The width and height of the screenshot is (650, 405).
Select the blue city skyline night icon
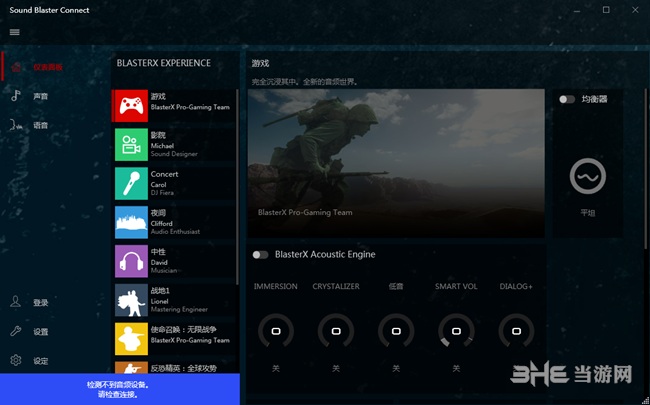pyautogui.click(x=131, y=222)
